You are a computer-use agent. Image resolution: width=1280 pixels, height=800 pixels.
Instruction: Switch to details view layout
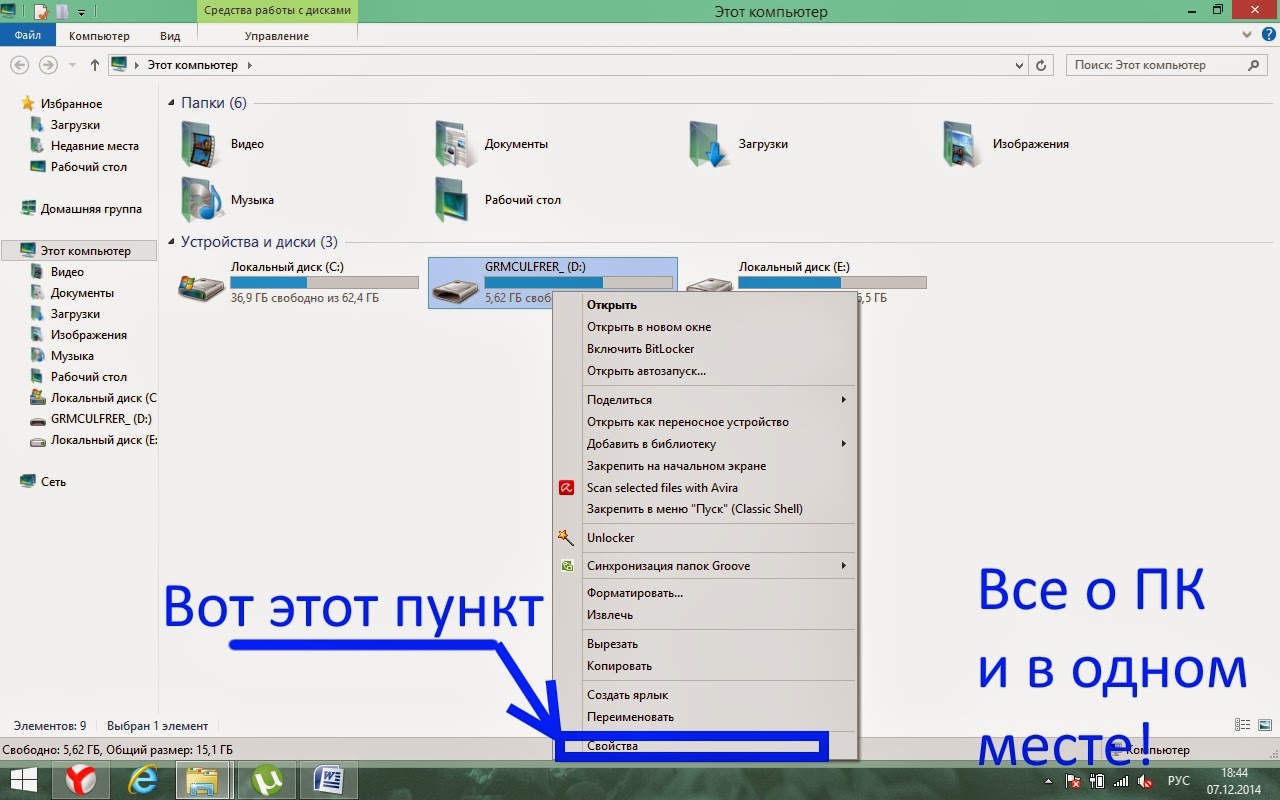[1244, 725]
